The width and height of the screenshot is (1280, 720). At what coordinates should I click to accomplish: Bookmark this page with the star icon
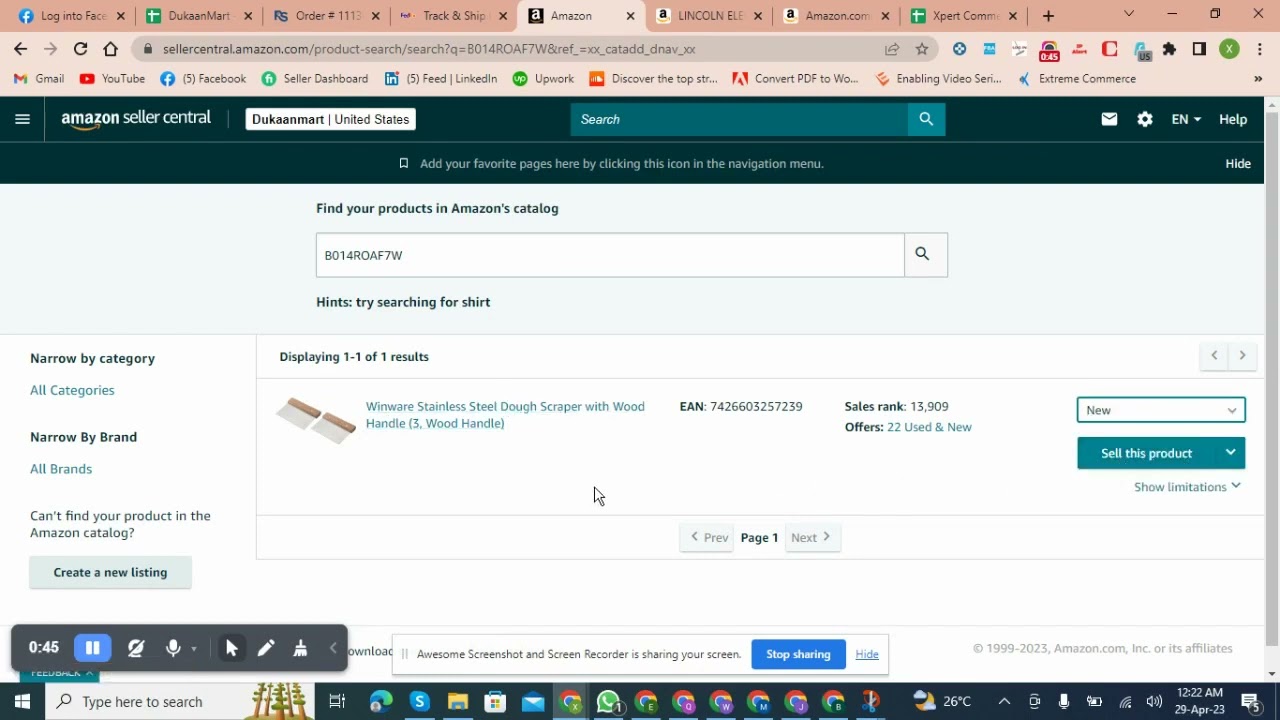click(x=922, y=49)
